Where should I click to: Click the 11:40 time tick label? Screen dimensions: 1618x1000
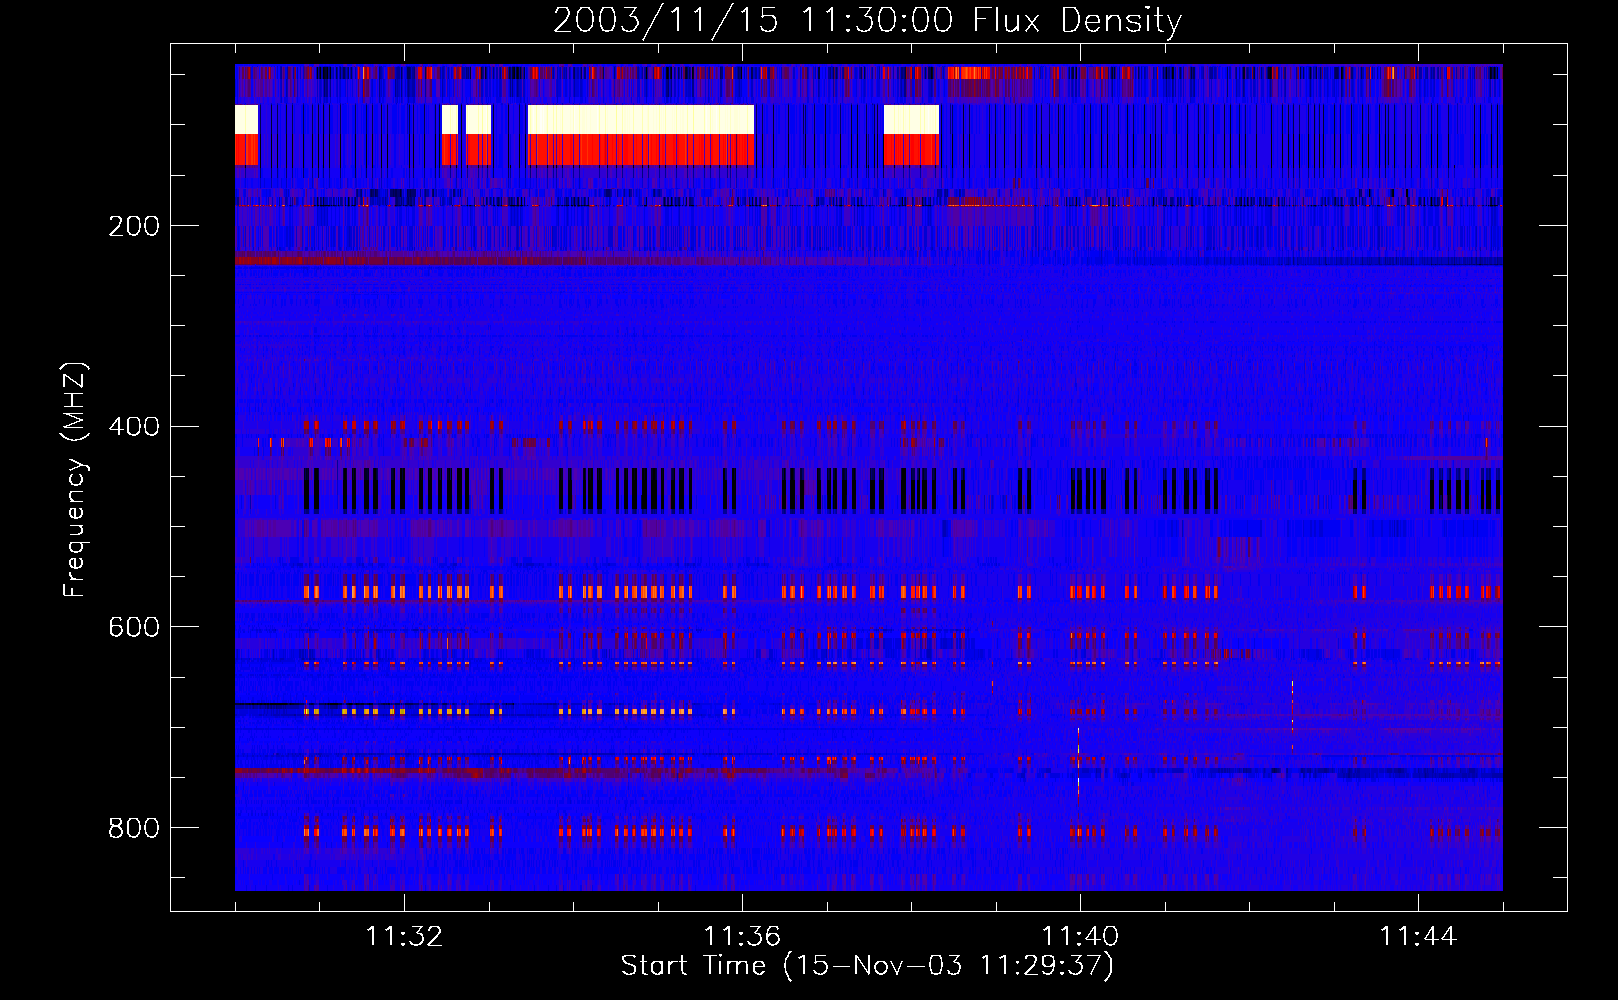point(1080,936)
